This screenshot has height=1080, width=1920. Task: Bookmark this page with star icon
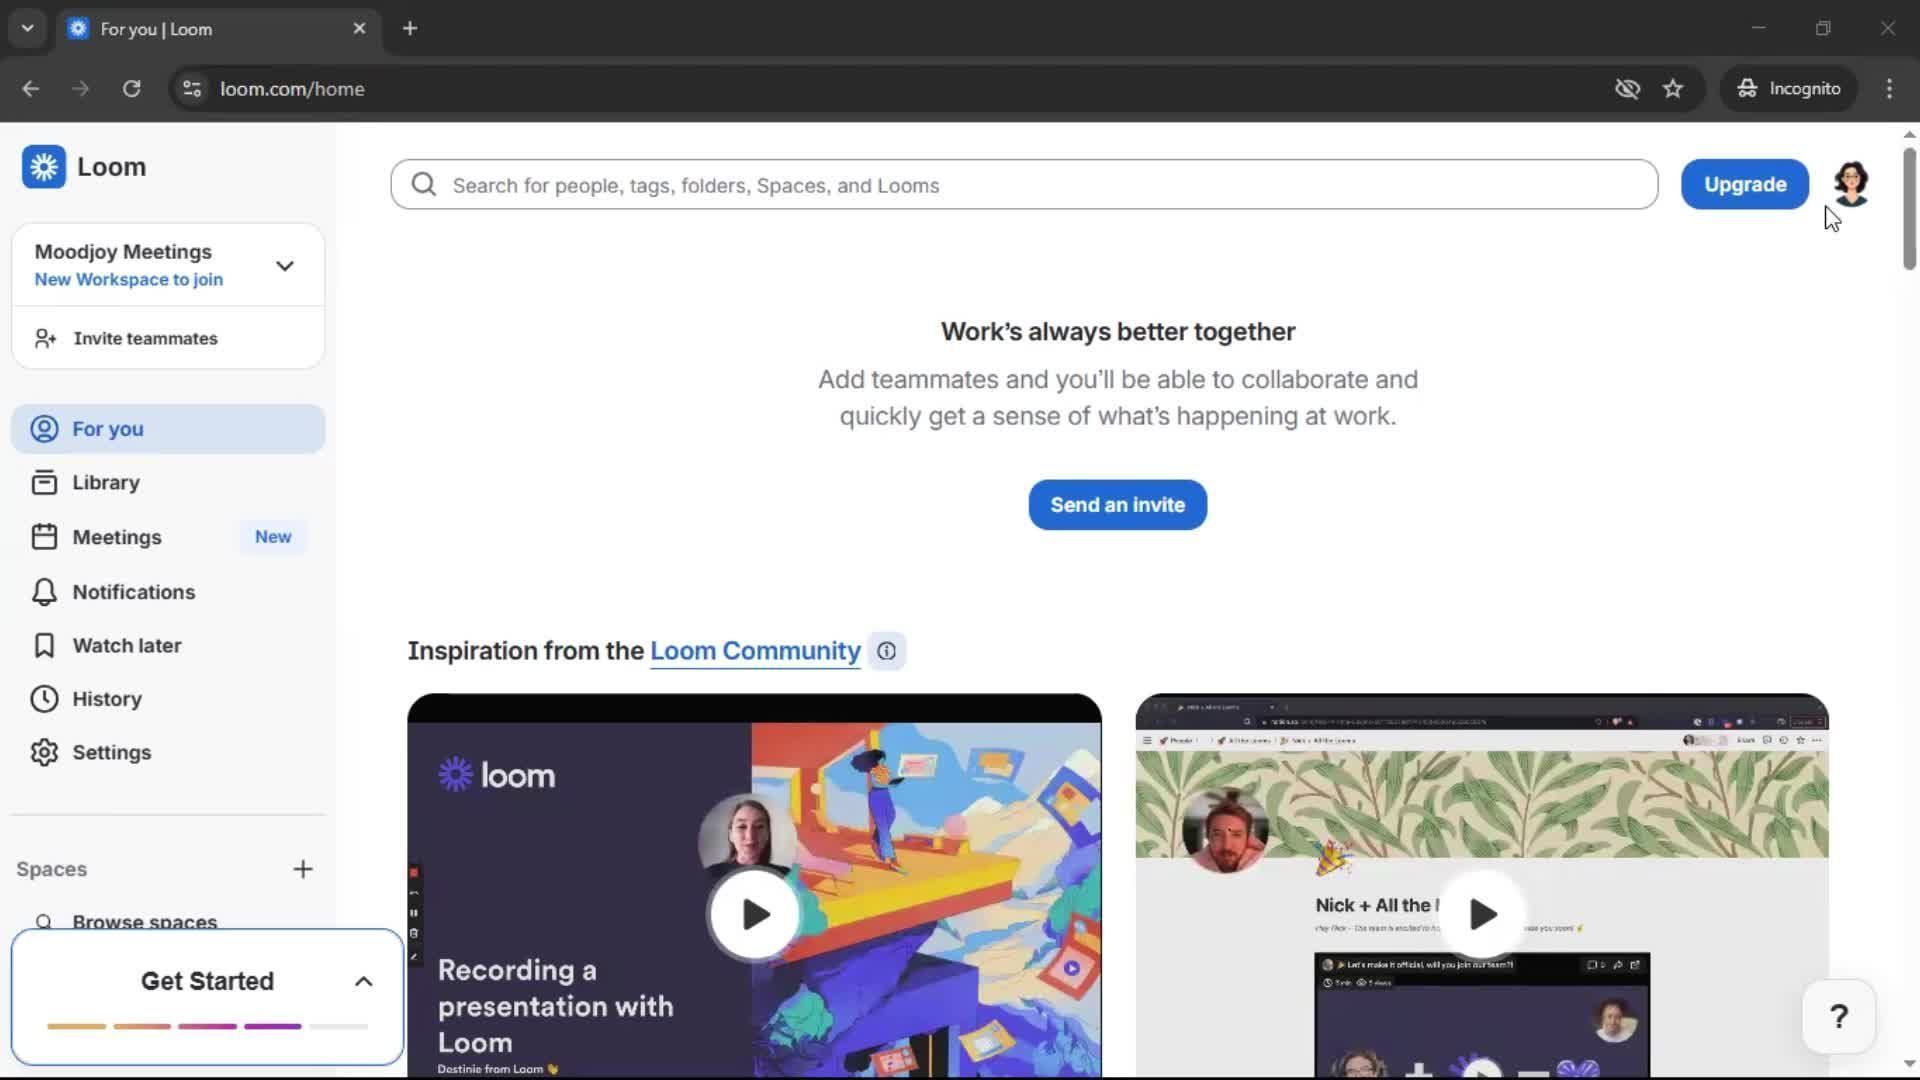point(1673,89)
